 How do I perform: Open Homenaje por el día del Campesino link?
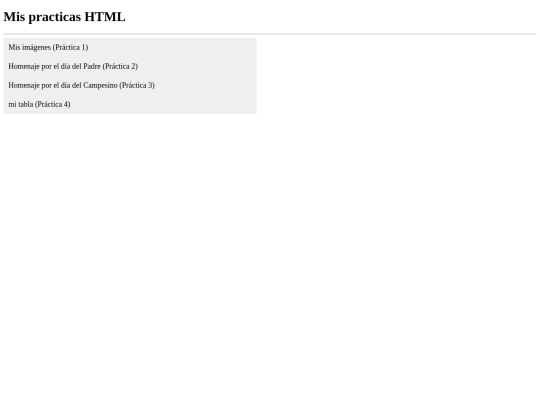click(82, 85)
